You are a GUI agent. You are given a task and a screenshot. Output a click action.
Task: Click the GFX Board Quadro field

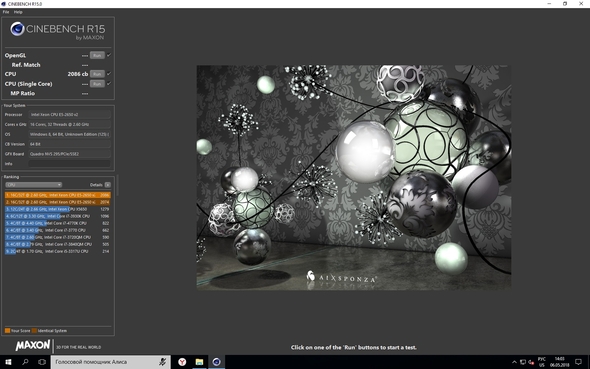point(70,154)
